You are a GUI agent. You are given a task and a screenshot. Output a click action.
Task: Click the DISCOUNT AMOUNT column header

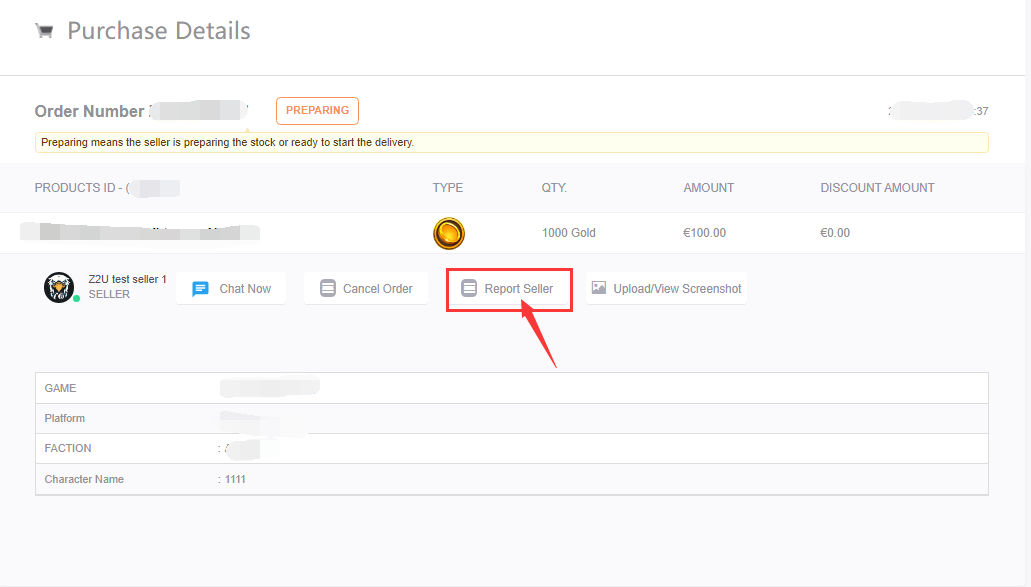click(877, 188)
